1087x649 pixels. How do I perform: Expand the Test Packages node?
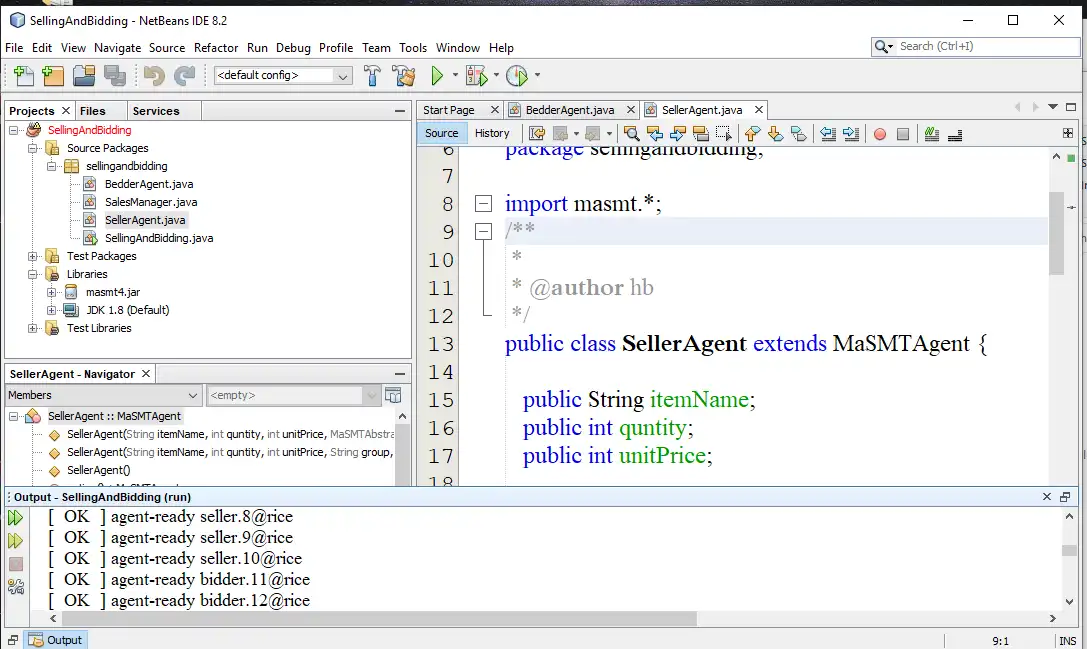pyautogui.click(x=32, y=256)
